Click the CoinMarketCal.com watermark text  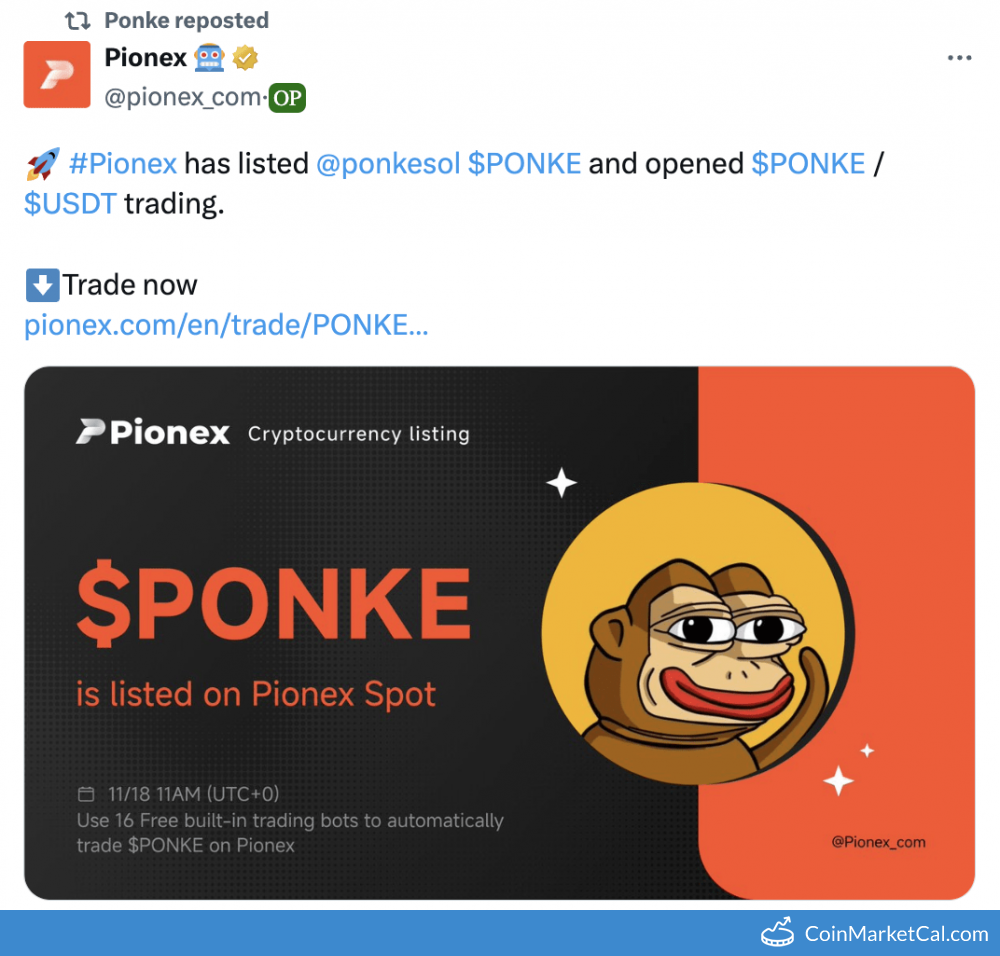click(896, 934)
